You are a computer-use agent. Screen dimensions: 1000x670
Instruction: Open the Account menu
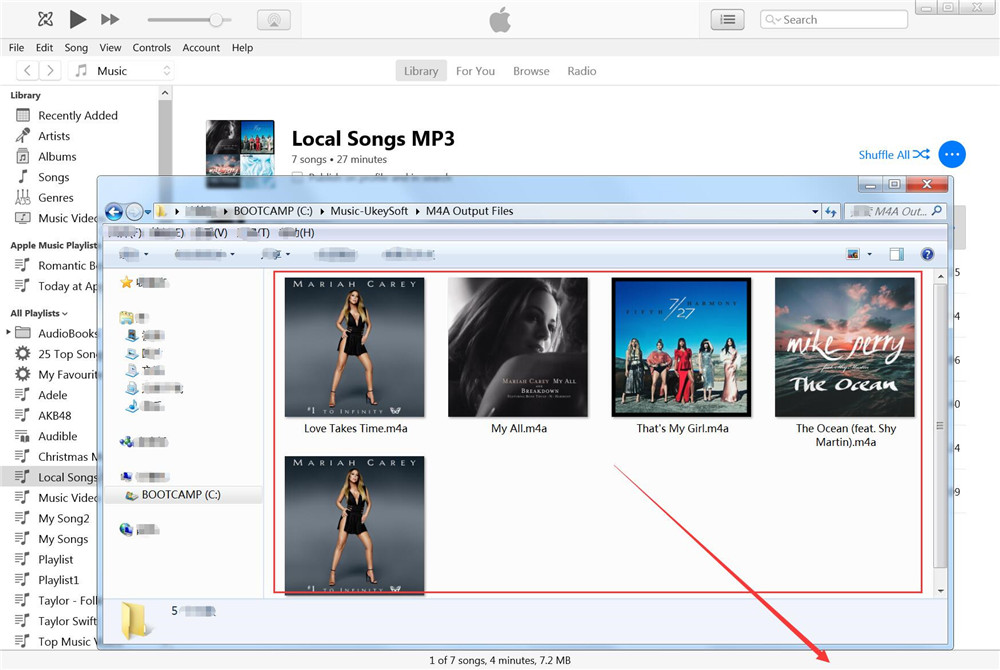201,48
